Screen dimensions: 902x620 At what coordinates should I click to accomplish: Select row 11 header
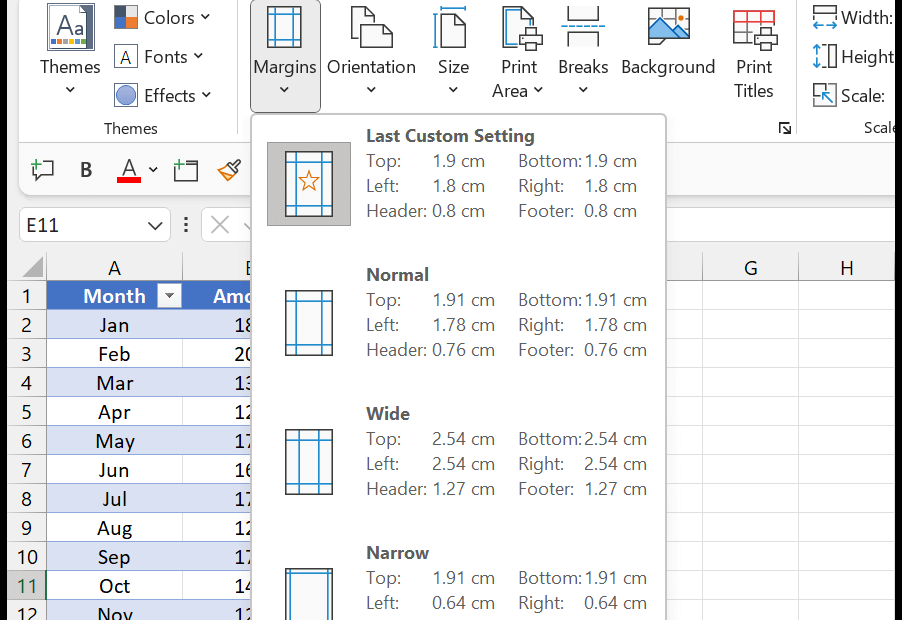(26, 586)
